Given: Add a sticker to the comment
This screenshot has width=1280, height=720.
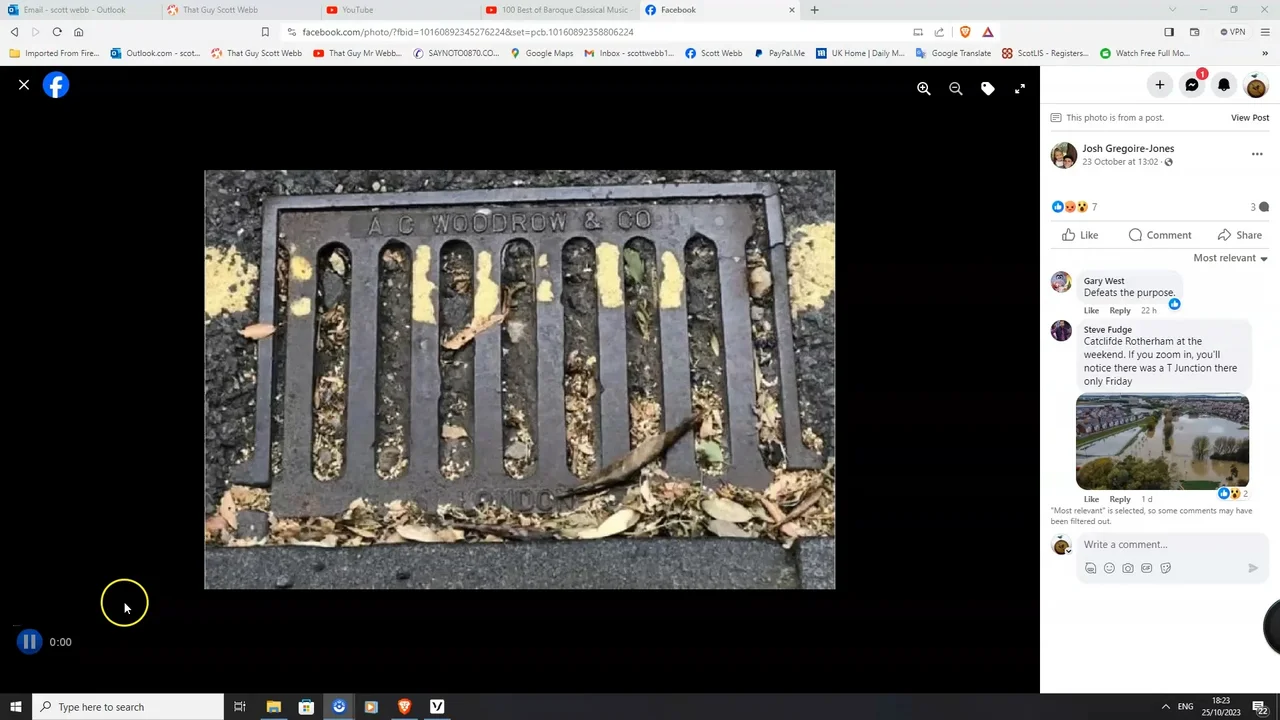Looking at the screenshot, I should (x=1166, y=568).
